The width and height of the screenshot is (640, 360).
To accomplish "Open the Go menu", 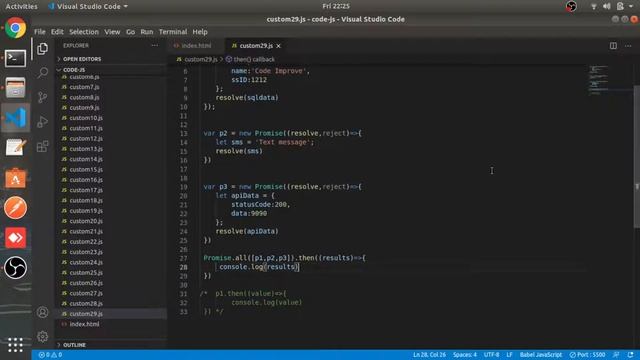I will [x=130, y=32].
